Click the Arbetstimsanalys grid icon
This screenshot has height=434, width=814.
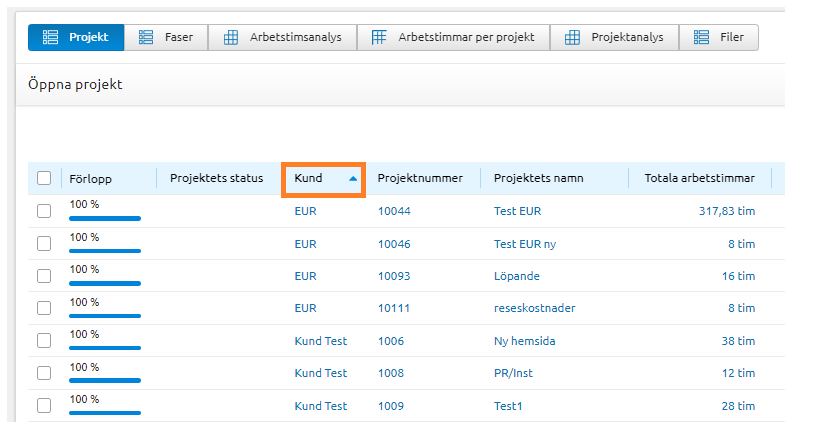(x=230, y=38)
